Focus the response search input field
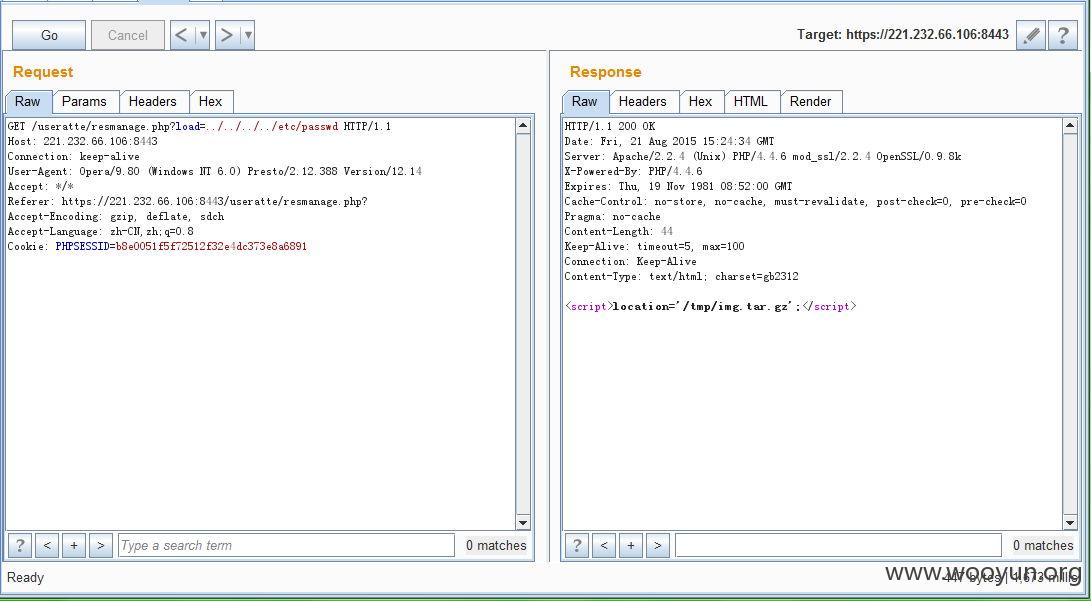Image resolution: width=1091 pixels, height=601 pixels. [x=838, y=545]
